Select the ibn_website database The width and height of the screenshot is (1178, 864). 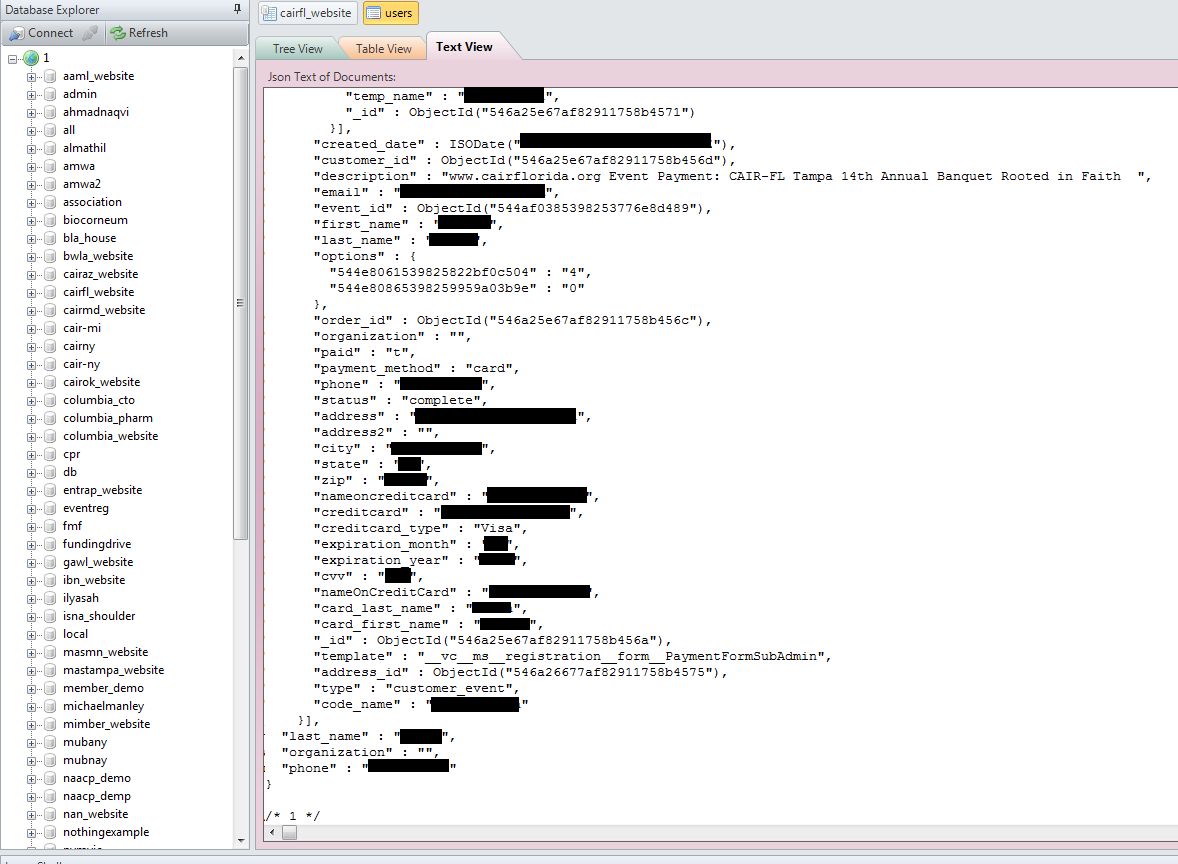coord(94,580)
